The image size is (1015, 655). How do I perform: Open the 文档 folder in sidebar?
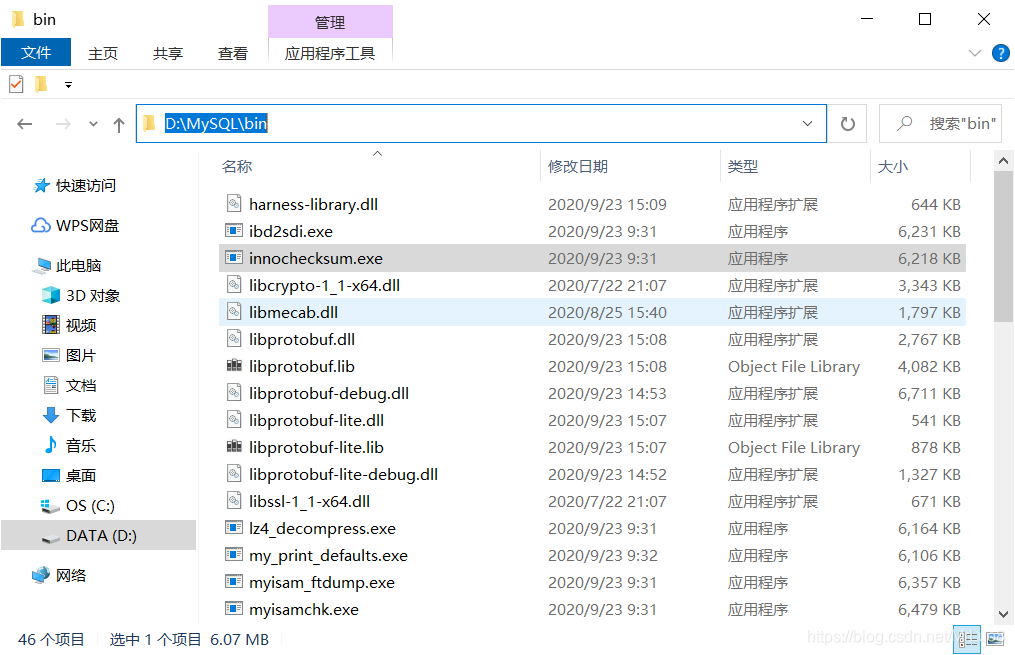click(69, 385)
